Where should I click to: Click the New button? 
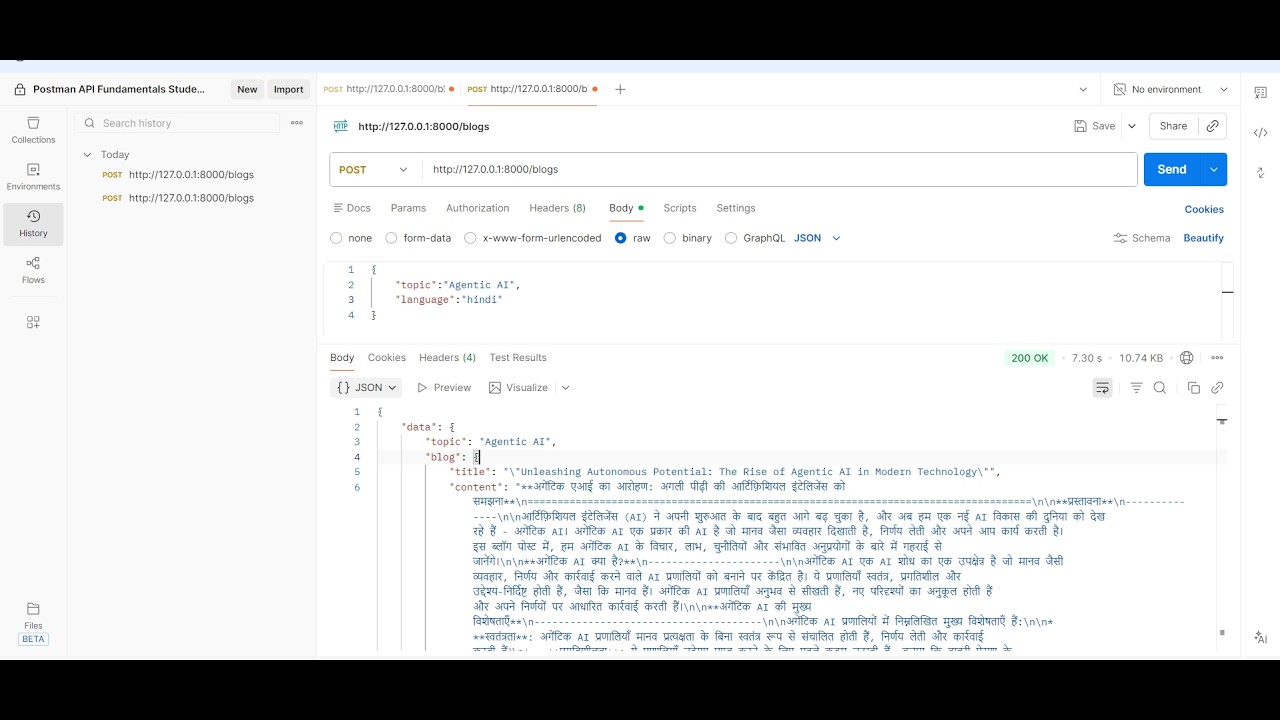pyautogui.click(x=247, y=89)
